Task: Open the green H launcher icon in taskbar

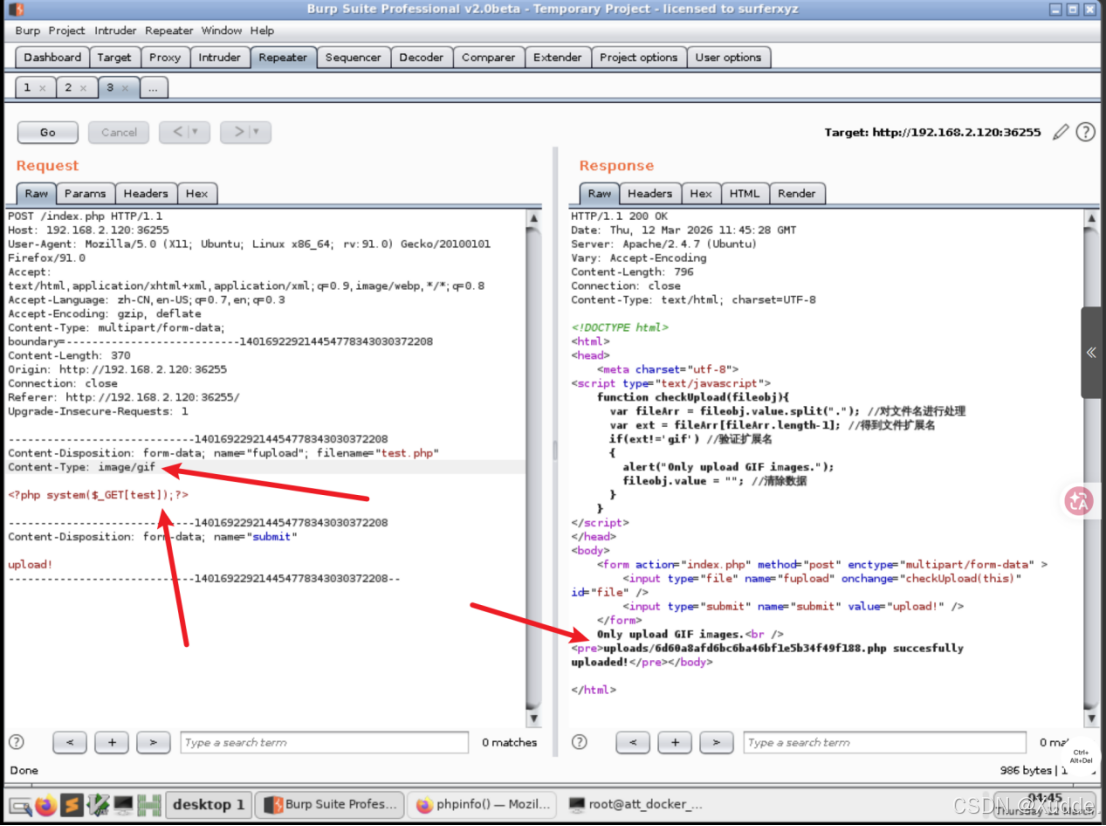Action: coord(150,805)
